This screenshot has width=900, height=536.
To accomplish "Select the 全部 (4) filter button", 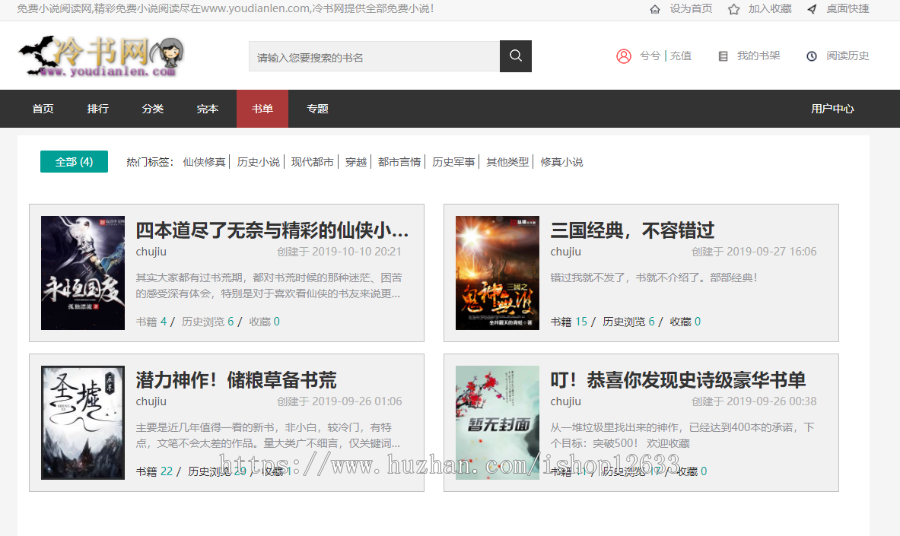I will [74, 162].
